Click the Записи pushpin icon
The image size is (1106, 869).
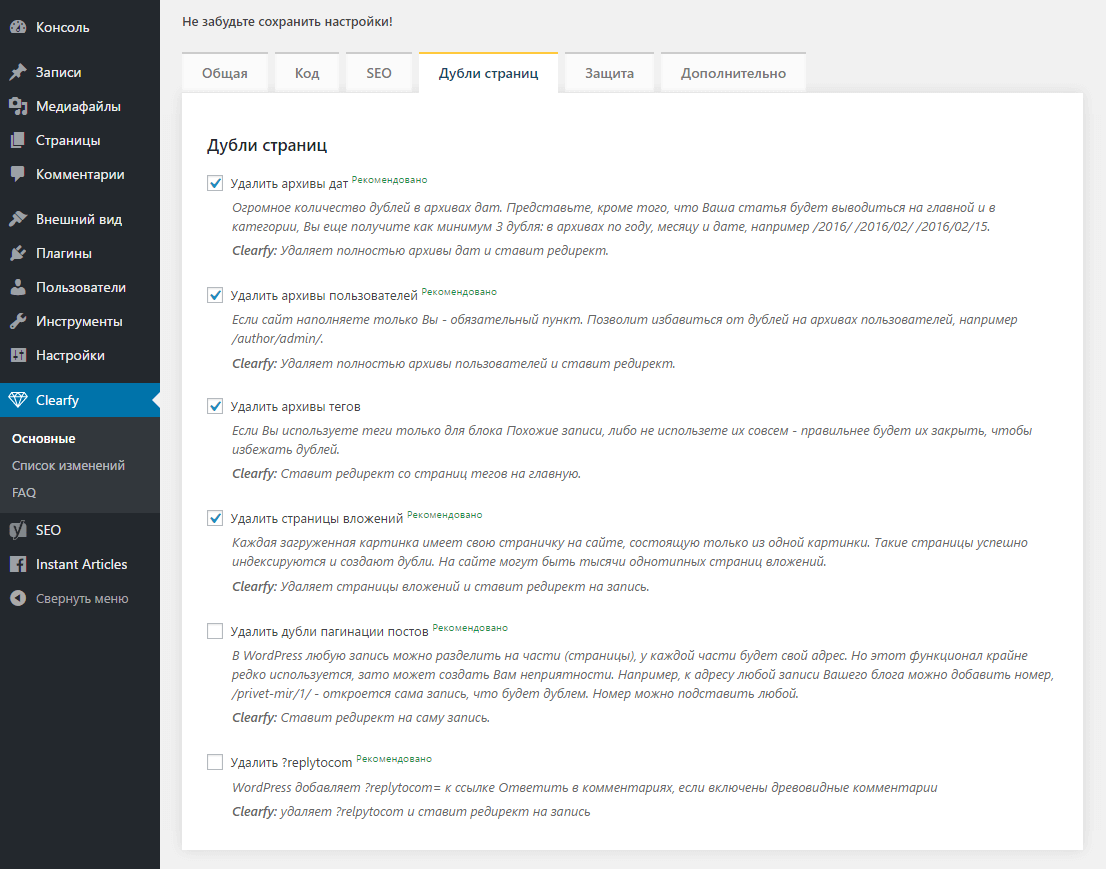(x=18, y=73)
